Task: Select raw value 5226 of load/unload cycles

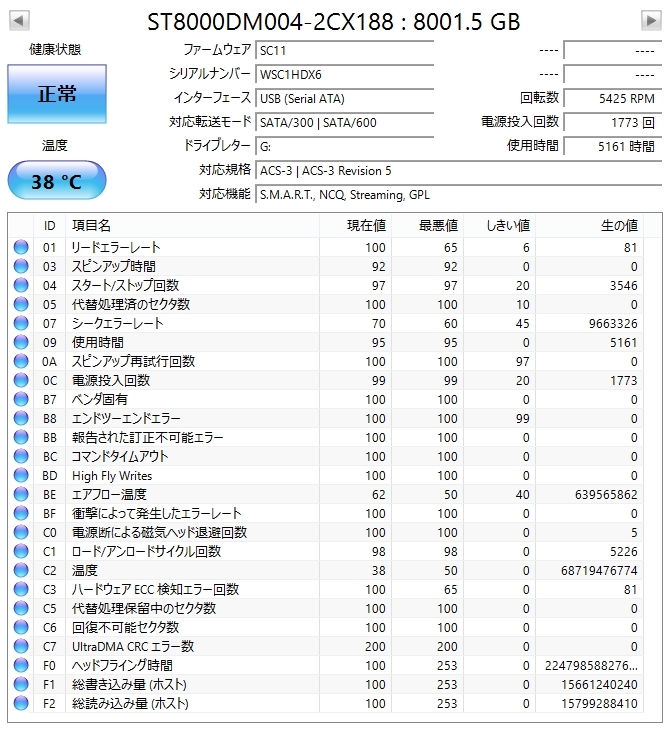Action: 623,552
